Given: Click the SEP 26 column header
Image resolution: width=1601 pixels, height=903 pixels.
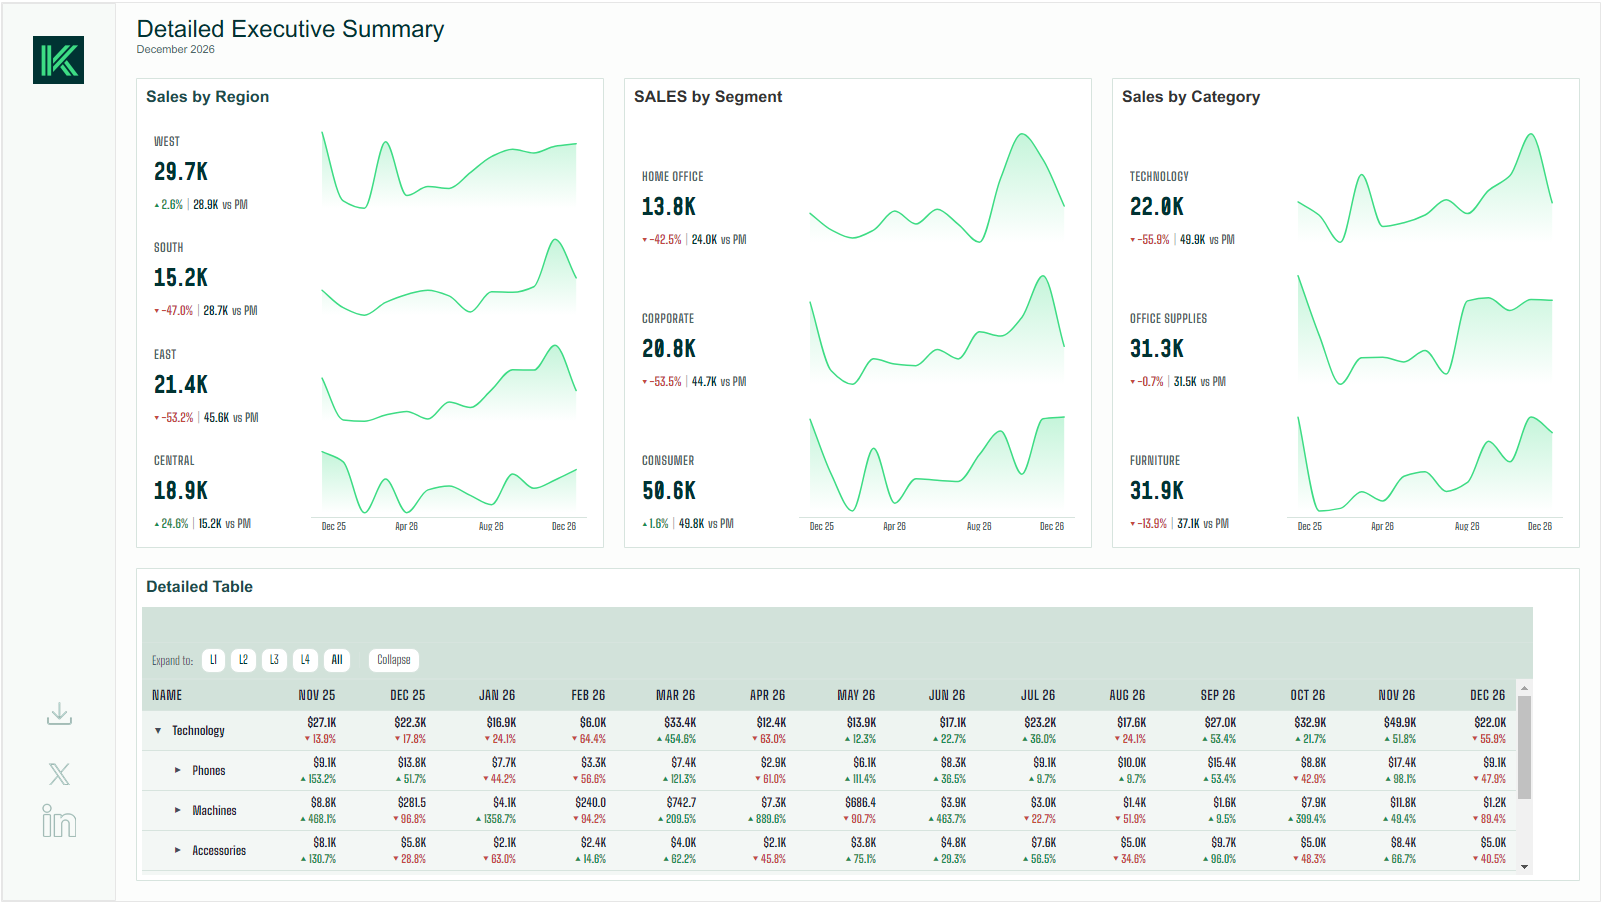Looking at the screenshot, I should click(x=1218, y=695).
